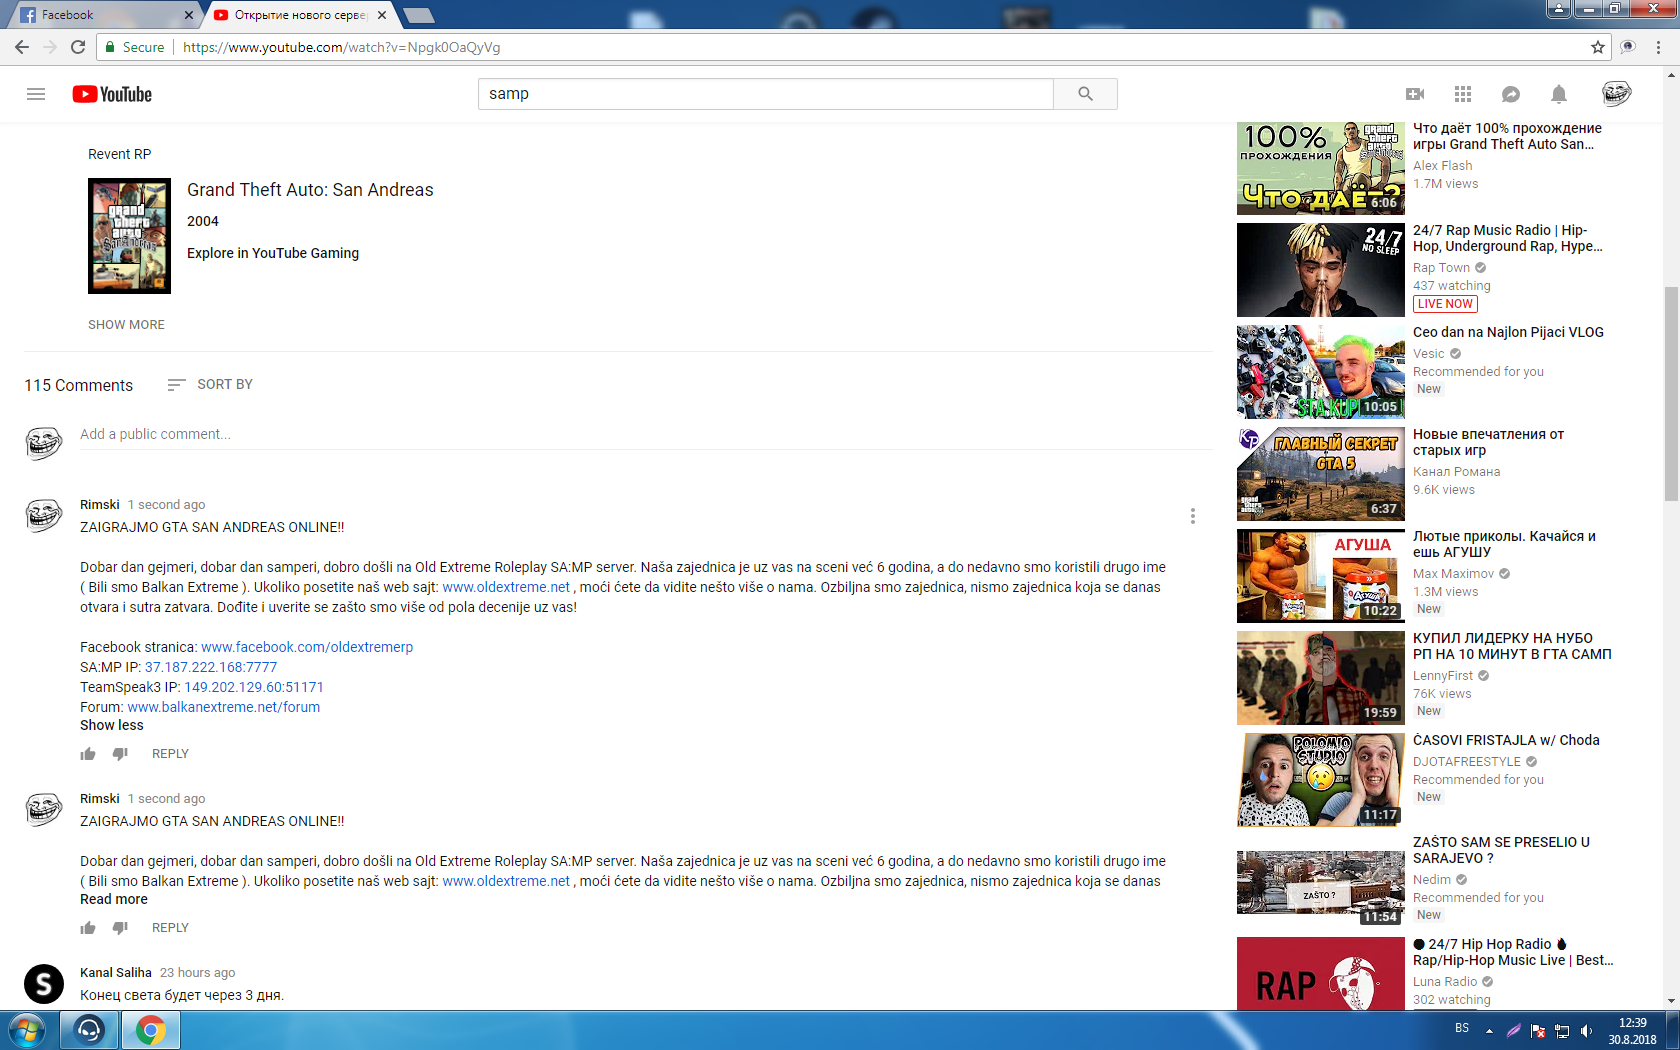Open the notifications bell
Viewport: 1680px width, 1050px height.
[1559, 94]
